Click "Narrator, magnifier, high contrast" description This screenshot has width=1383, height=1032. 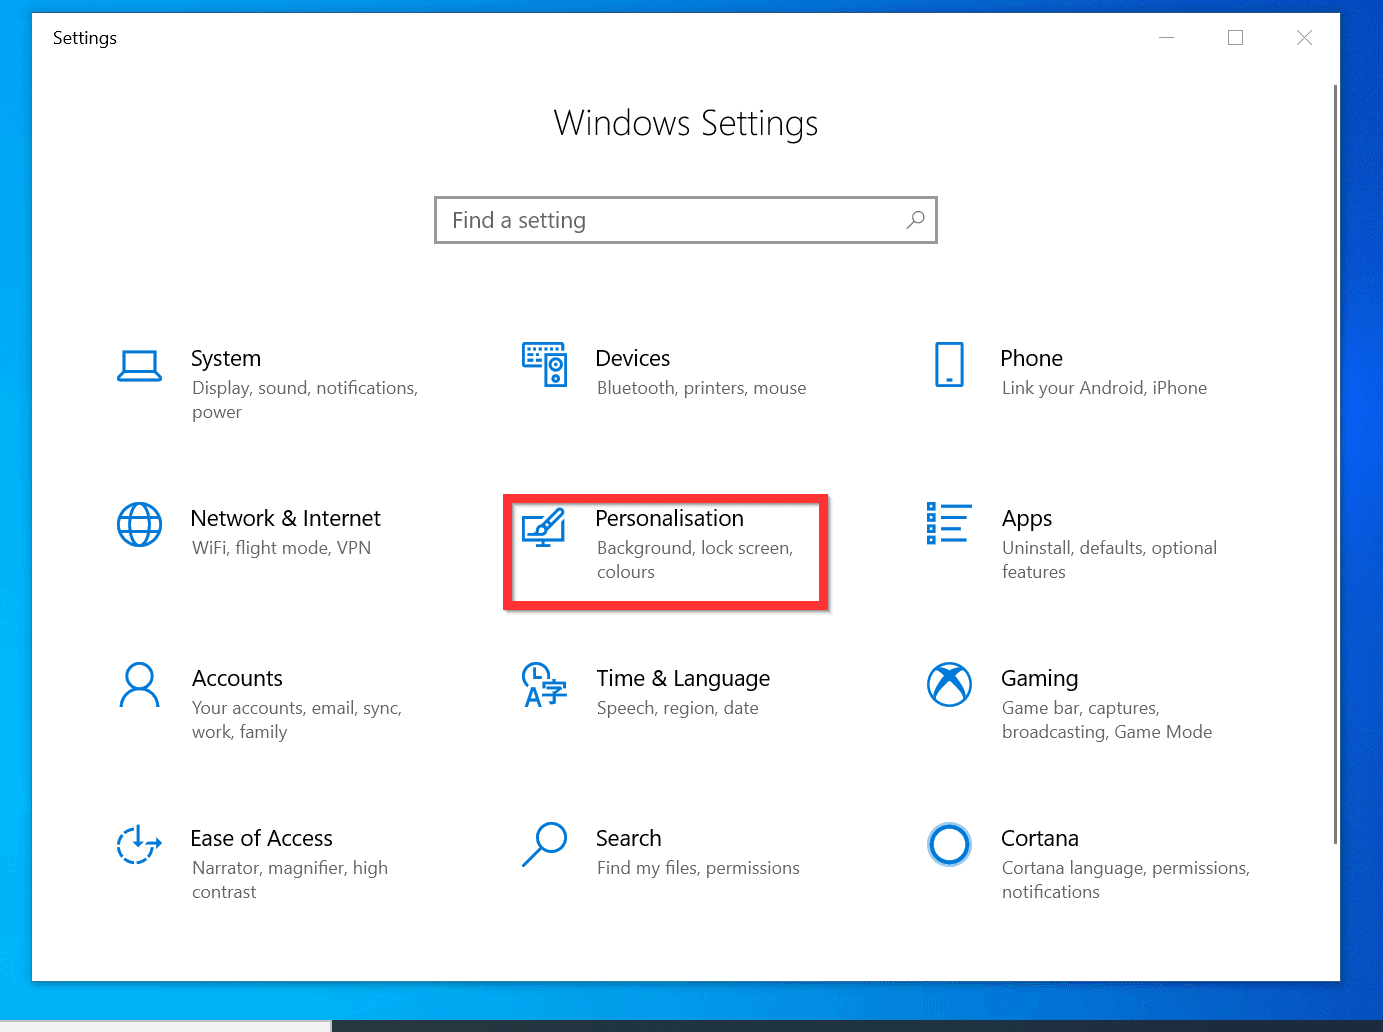[x=290, y=880]
